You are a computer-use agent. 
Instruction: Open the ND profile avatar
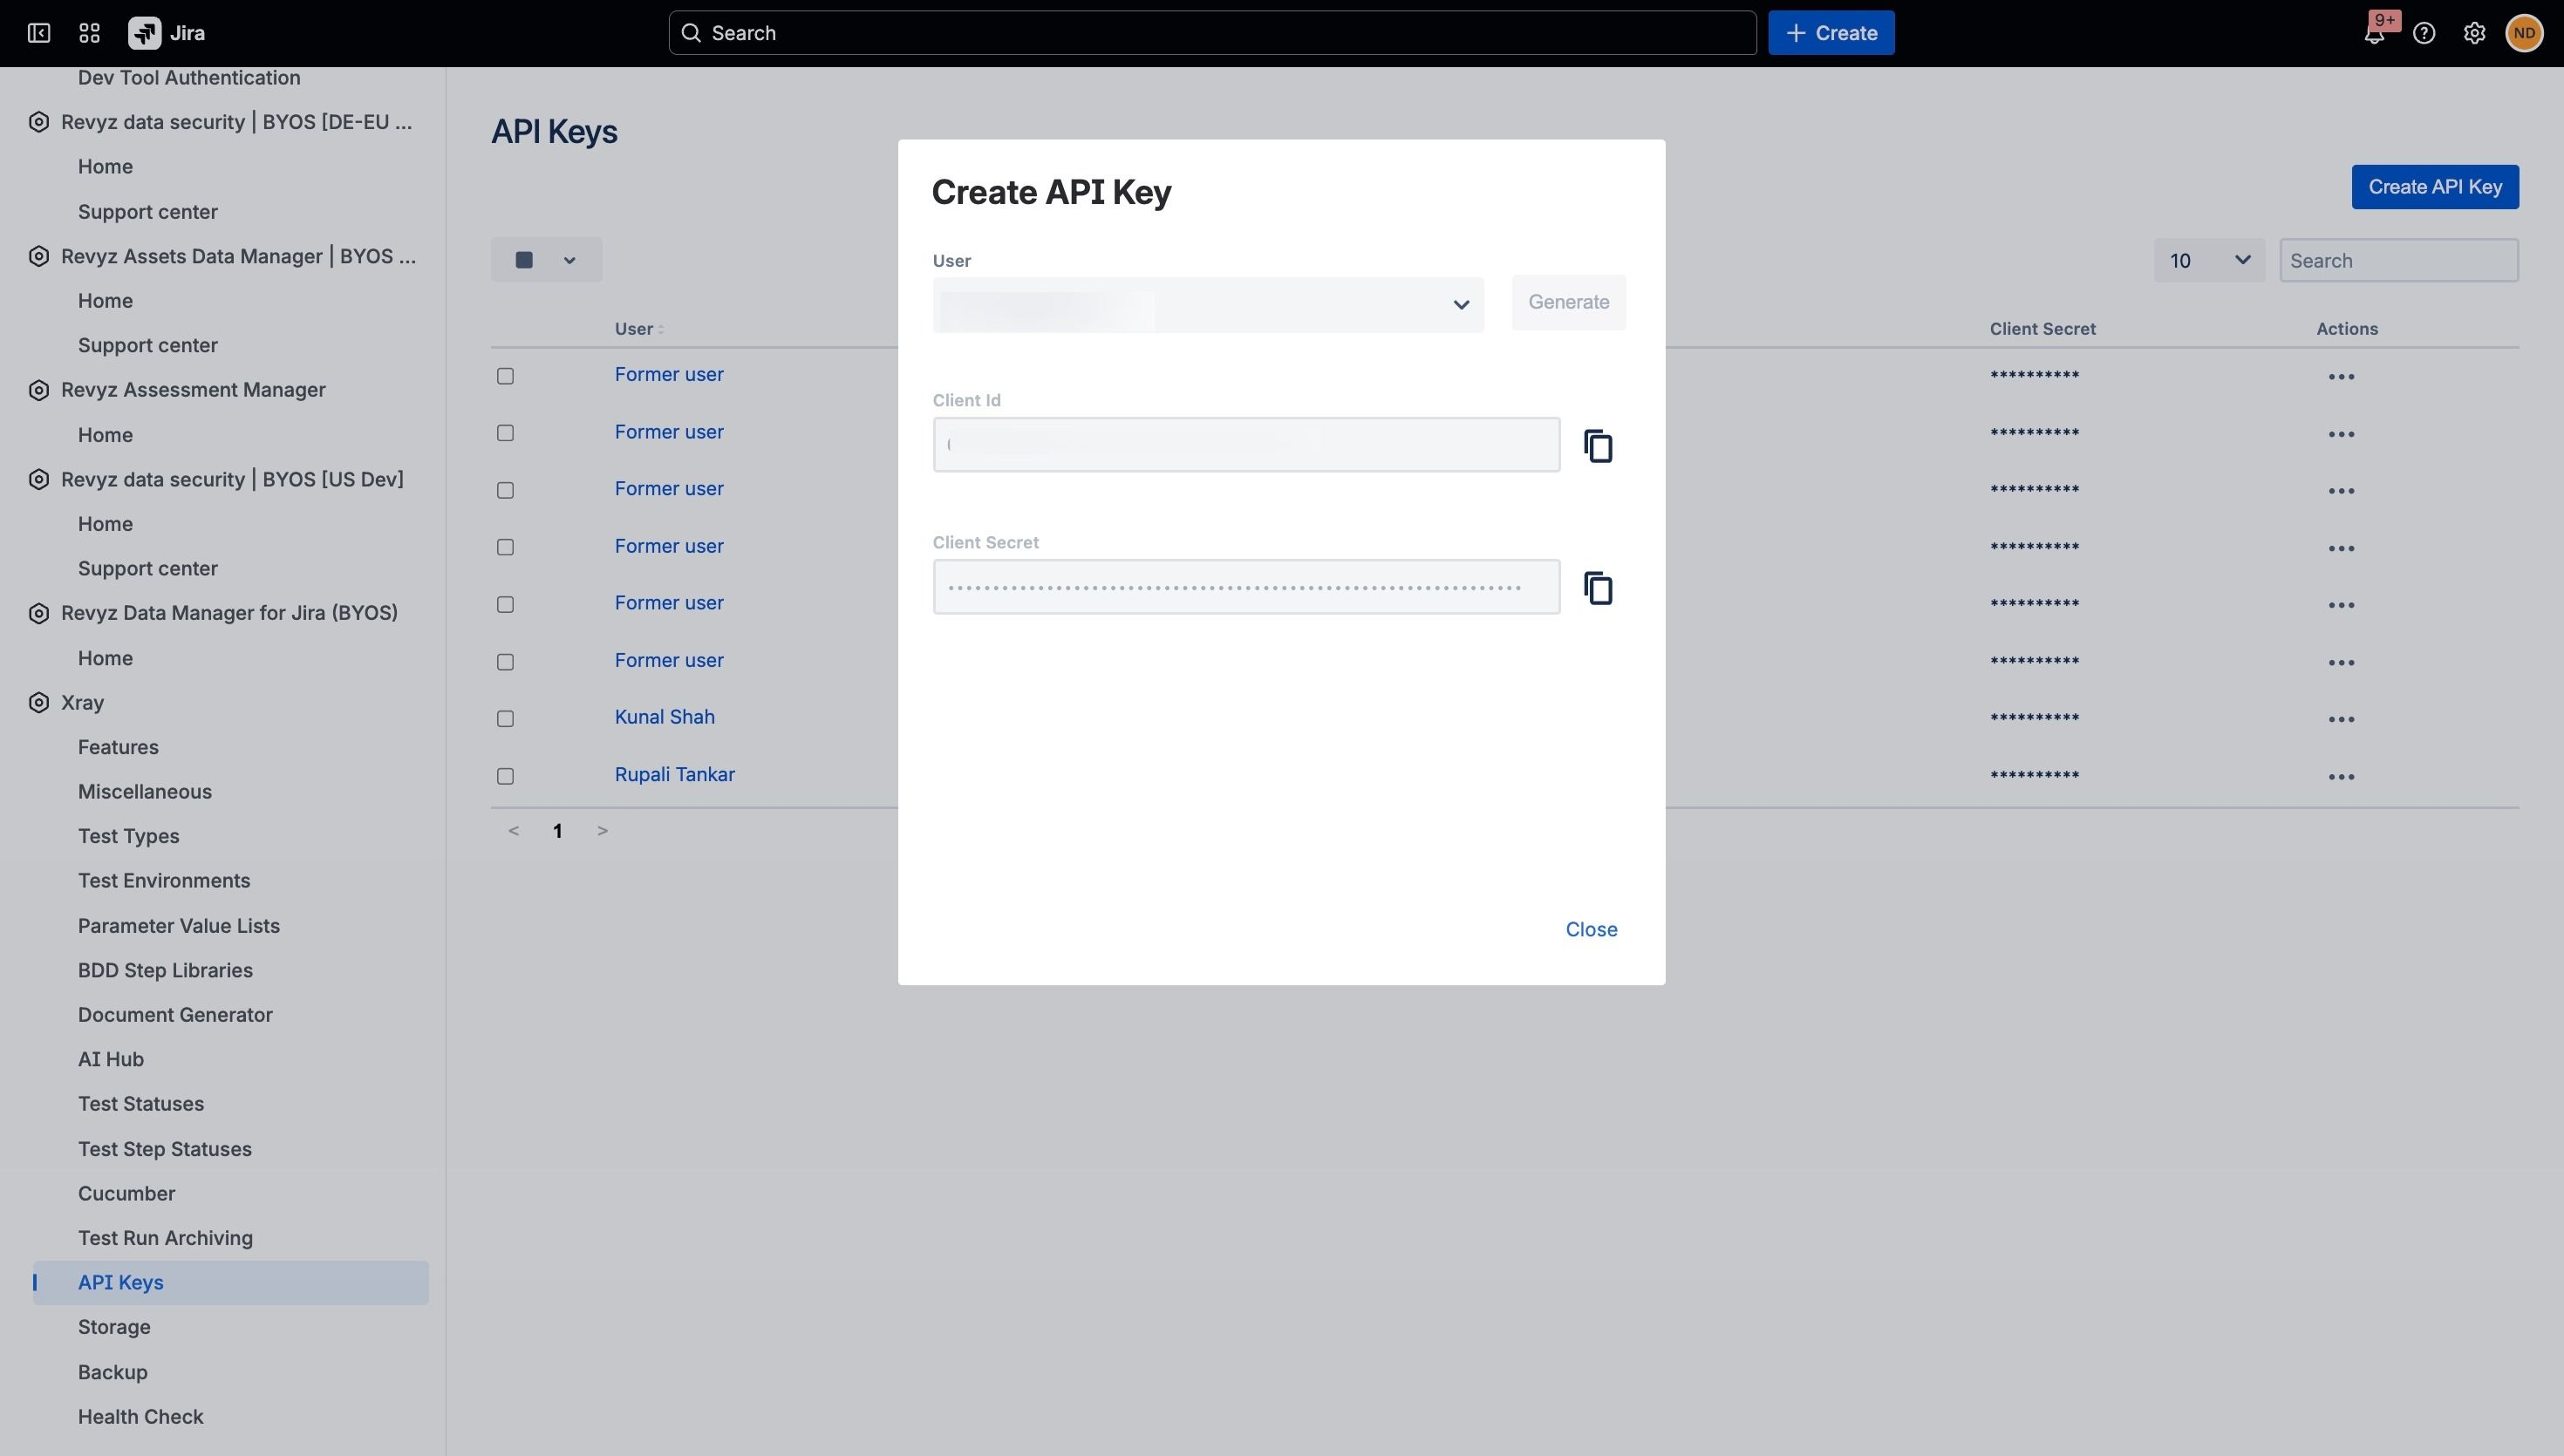coord(2524,33)
